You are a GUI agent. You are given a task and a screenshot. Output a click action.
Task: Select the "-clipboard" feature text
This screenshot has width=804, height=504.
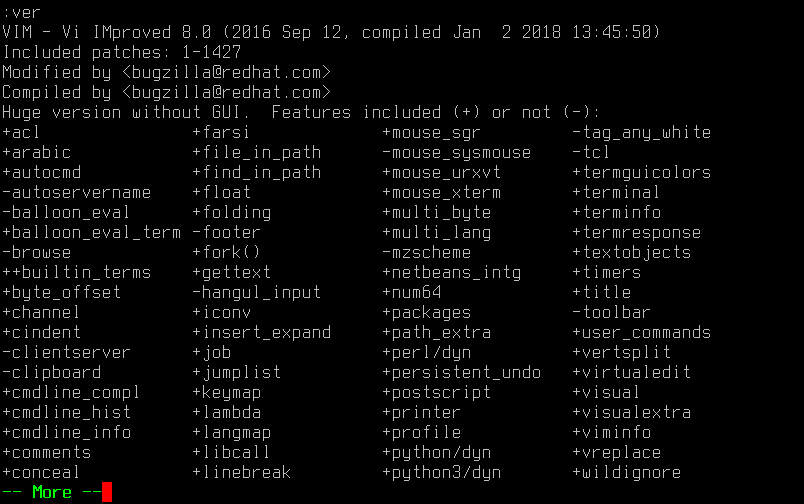coord(52,372)
